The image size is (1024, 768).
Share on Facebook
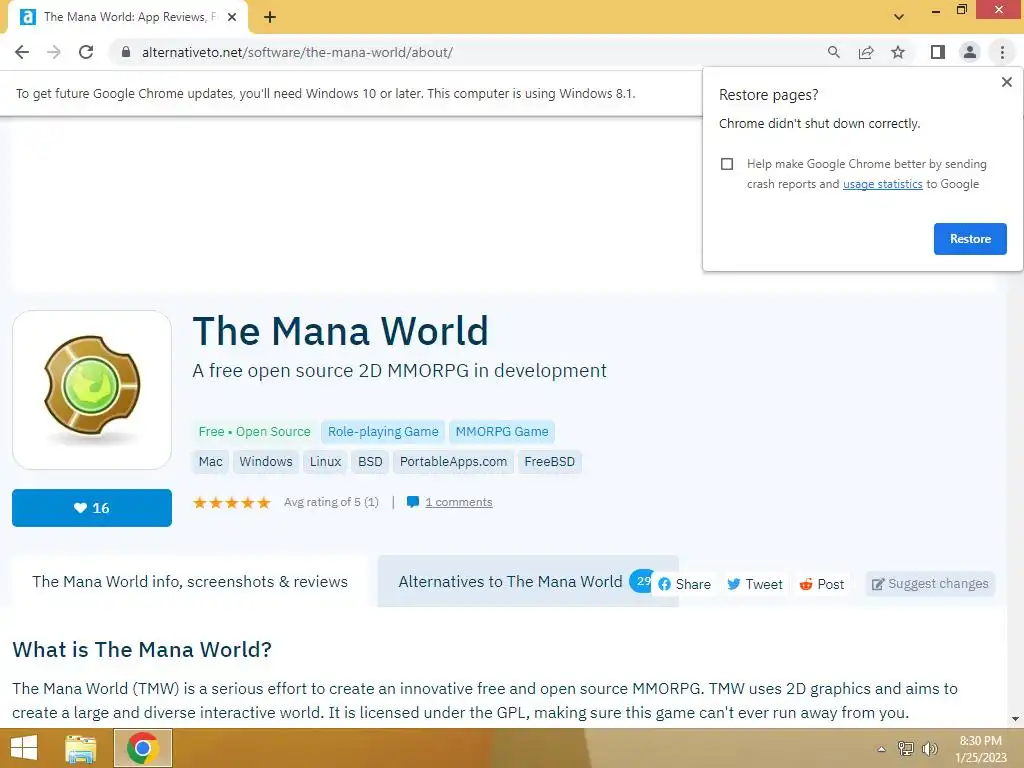click(x=684, y=584)
